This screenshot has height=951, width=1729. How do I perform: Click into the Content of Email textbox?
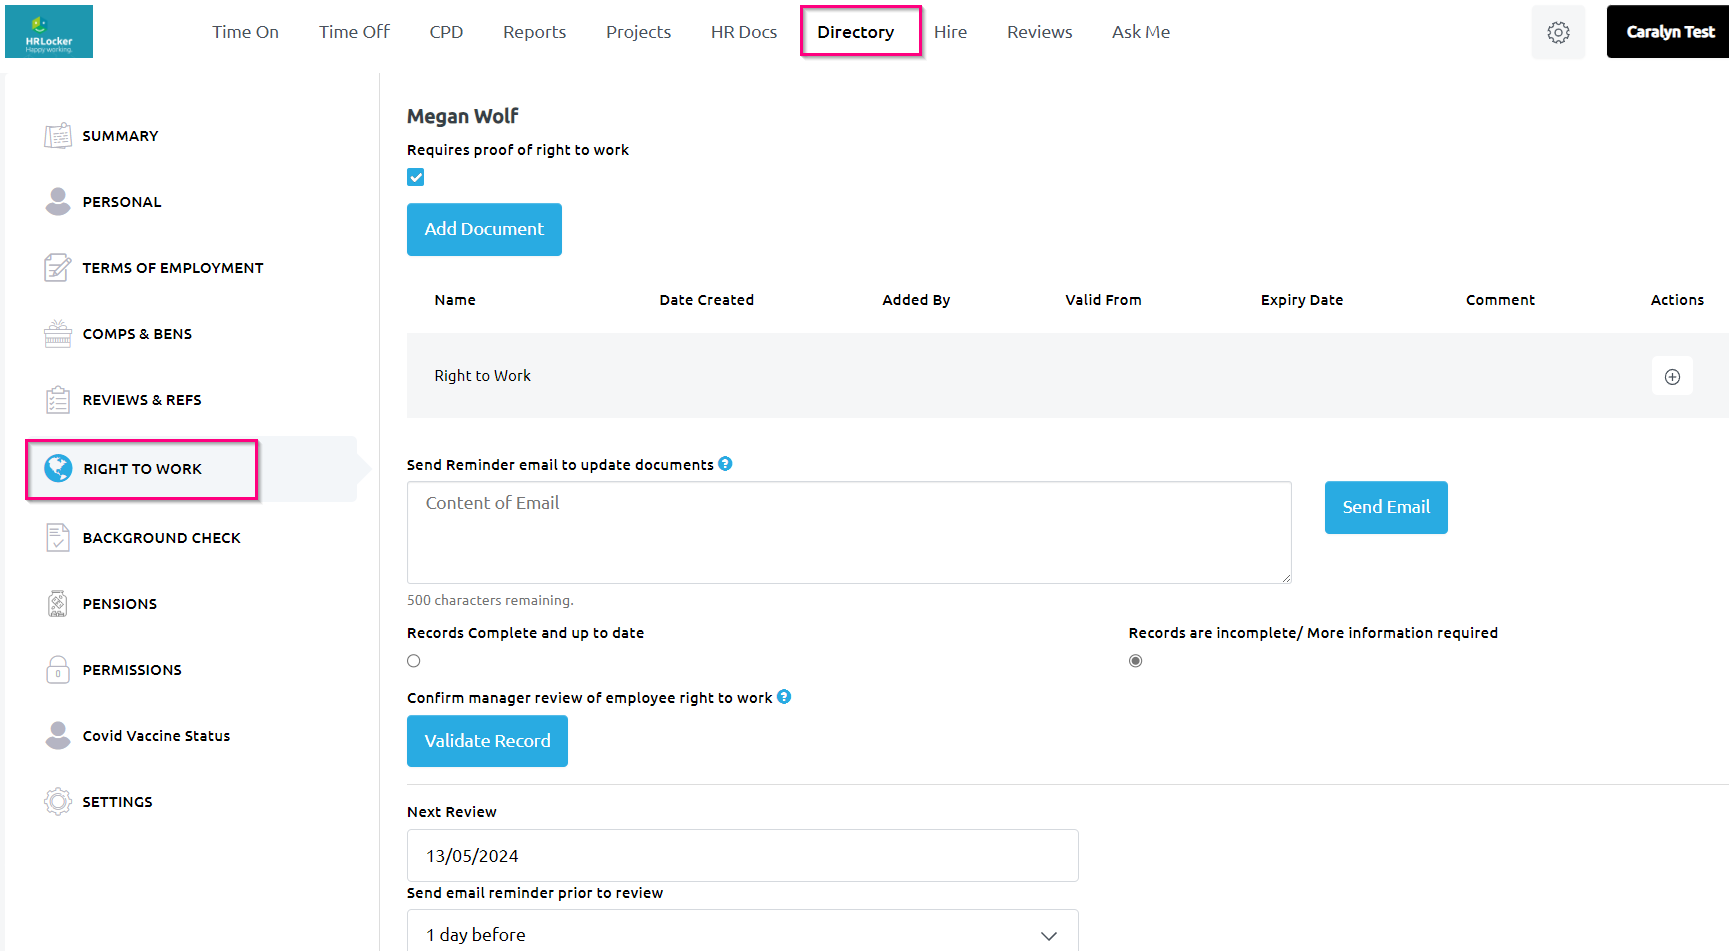[848, 532]
